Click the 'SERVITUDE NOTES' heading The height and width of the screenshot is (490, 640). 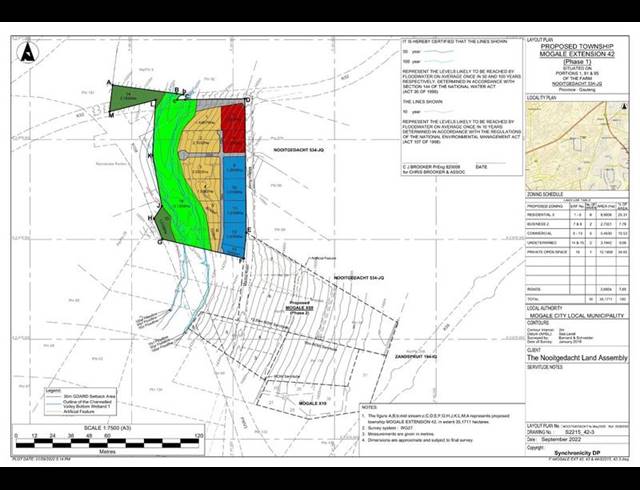[544, 367]
